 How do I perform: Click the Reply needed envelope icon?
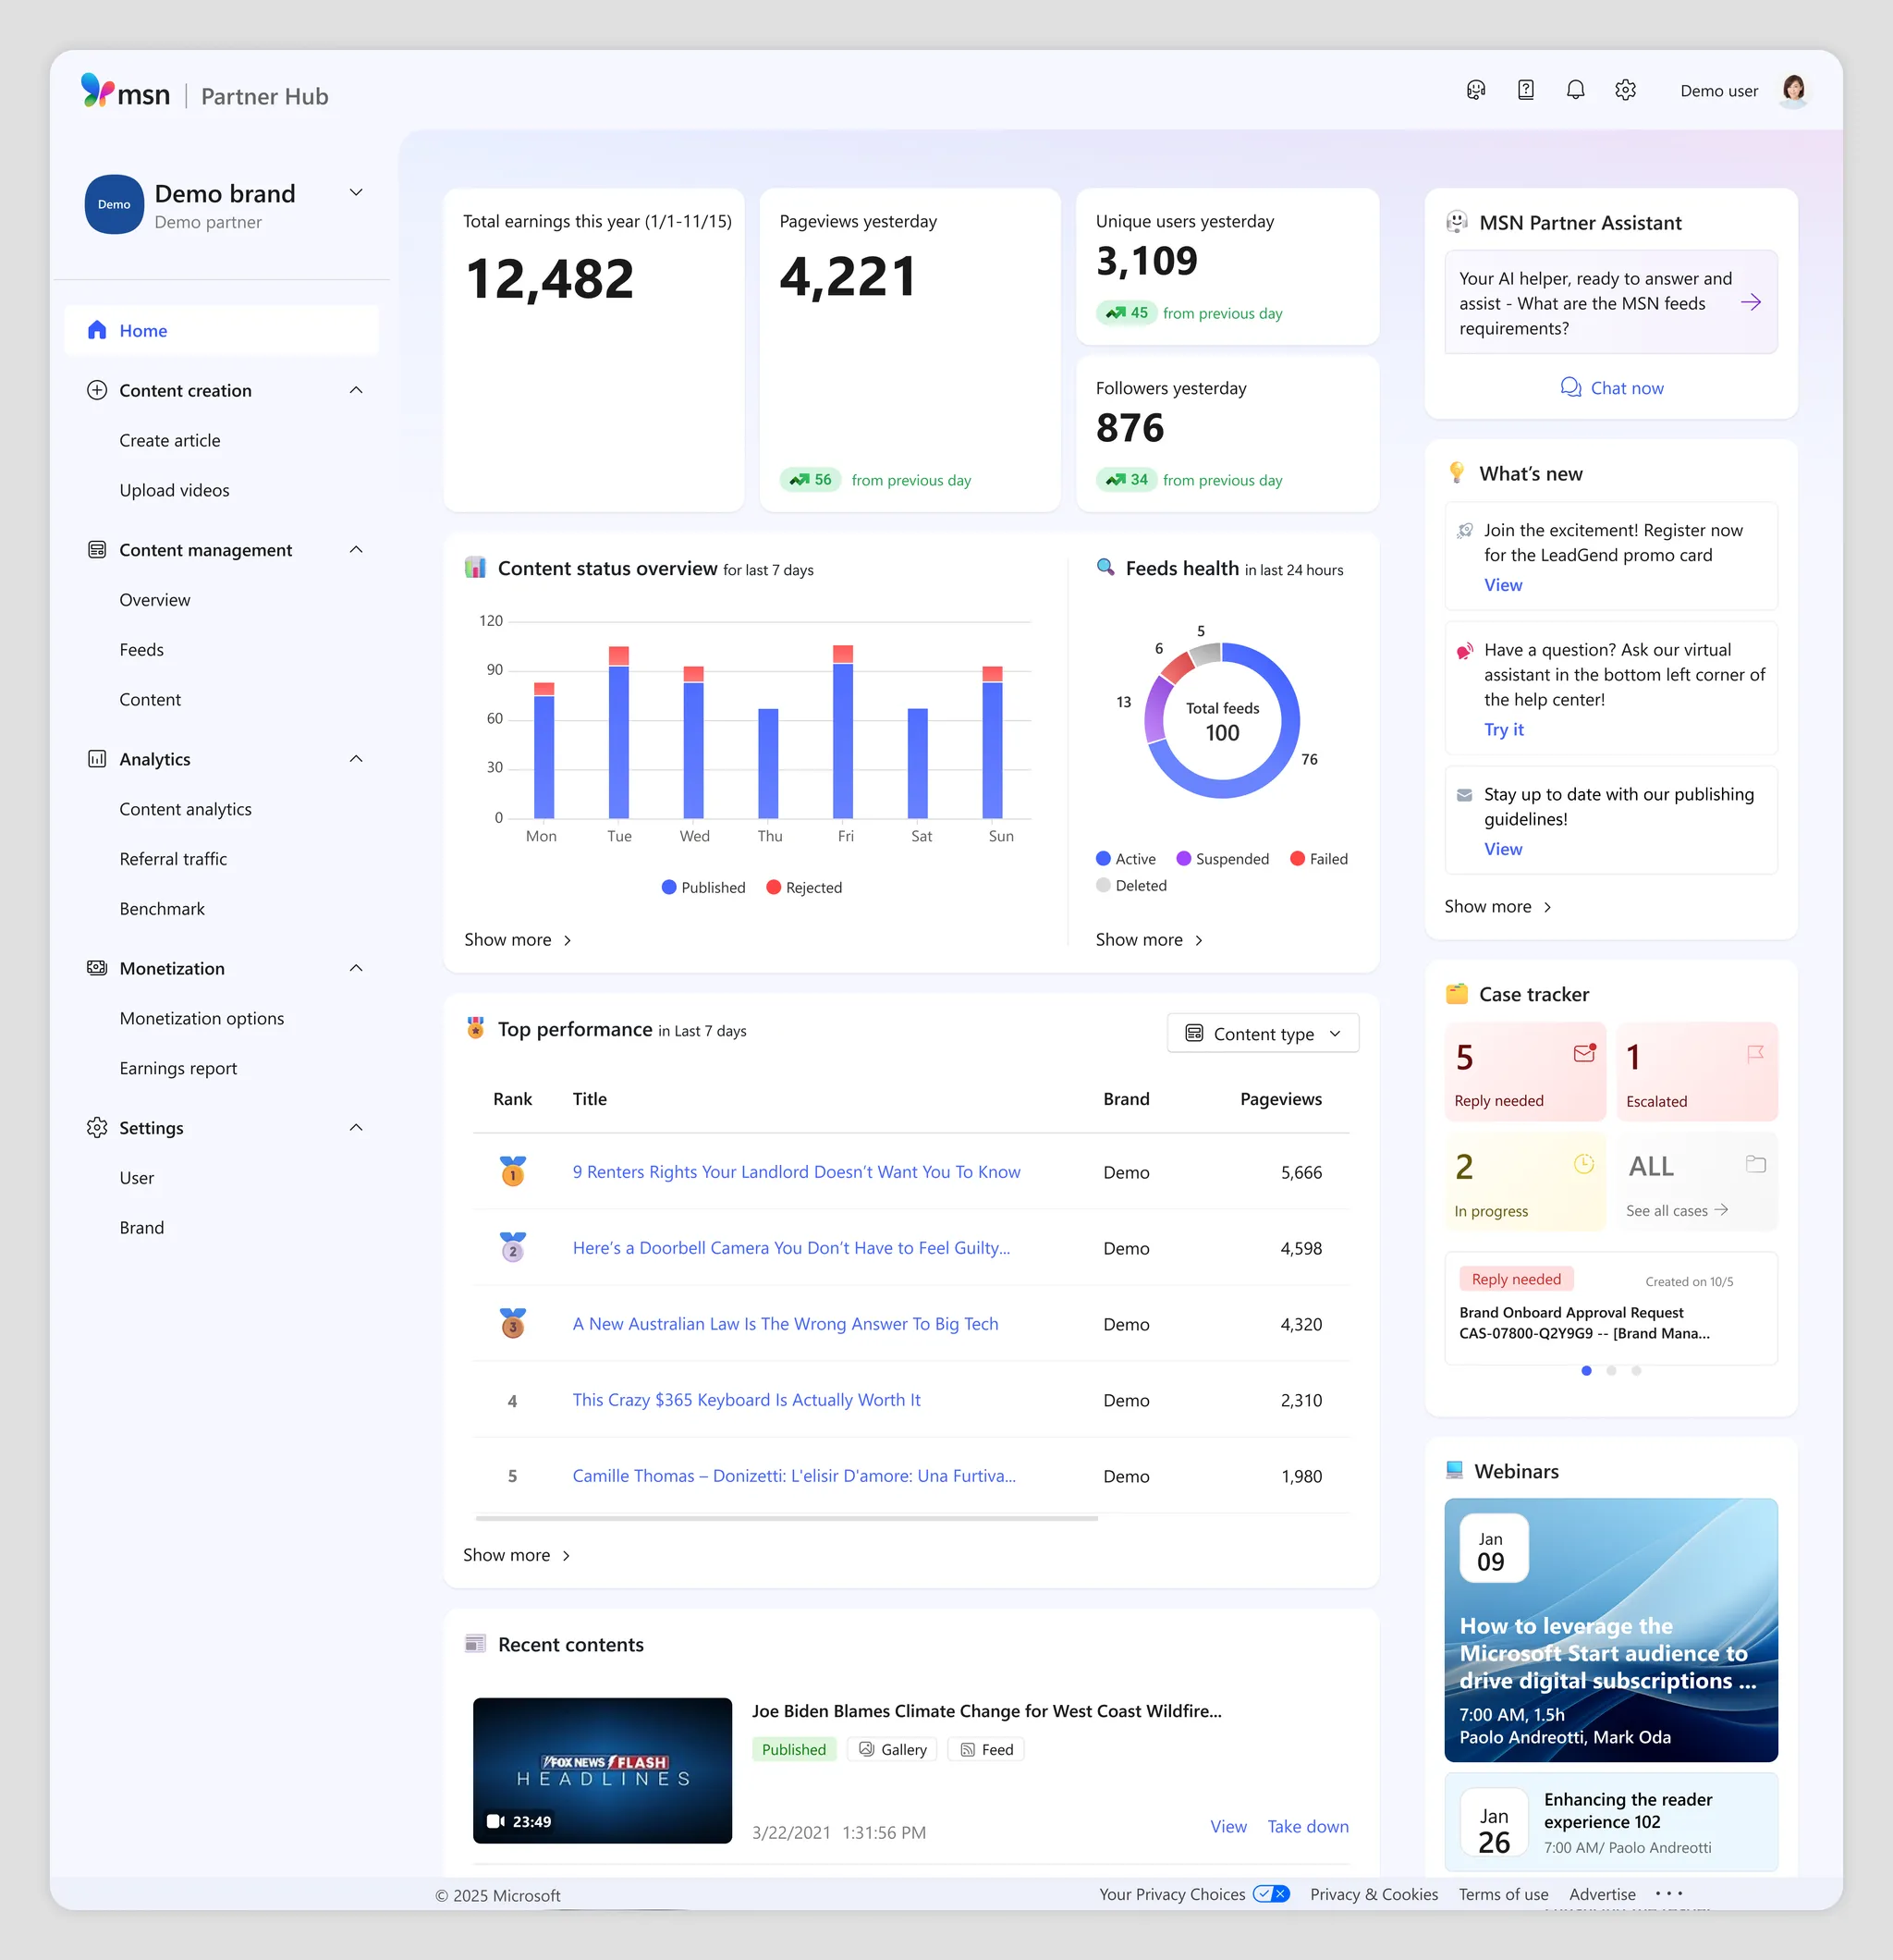pos(1583,1053)
